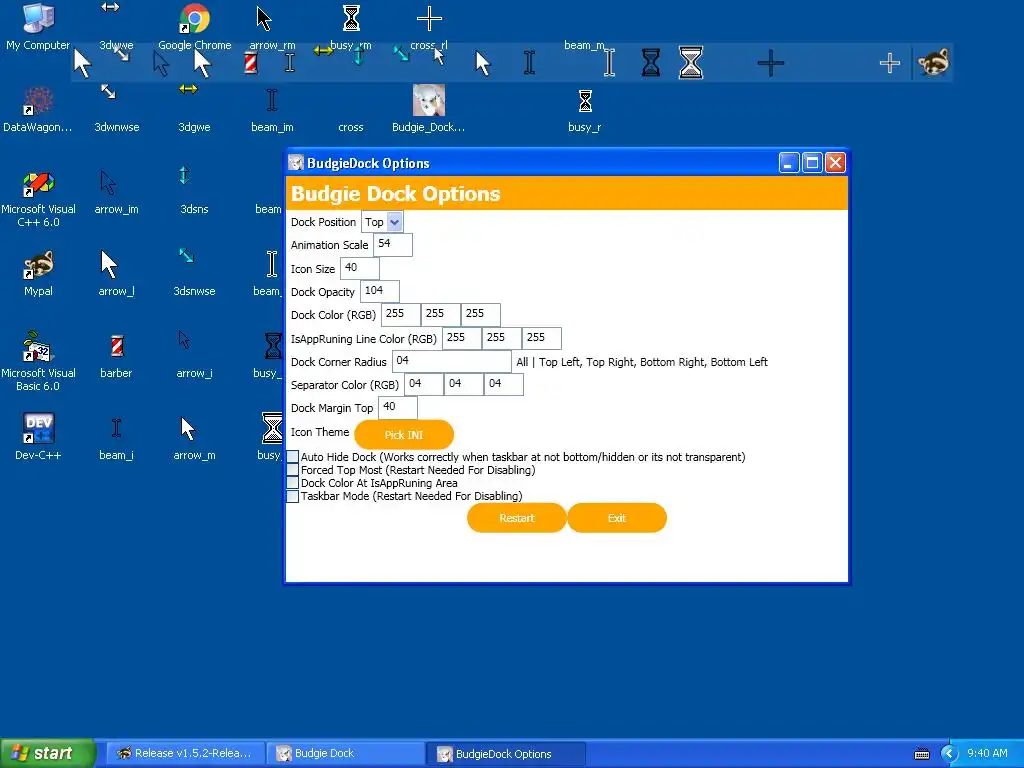The width and height of the screenshot is (1024, 768).
Task: Select the beam_im cursor file on the desktop
Action: [272, 110]
